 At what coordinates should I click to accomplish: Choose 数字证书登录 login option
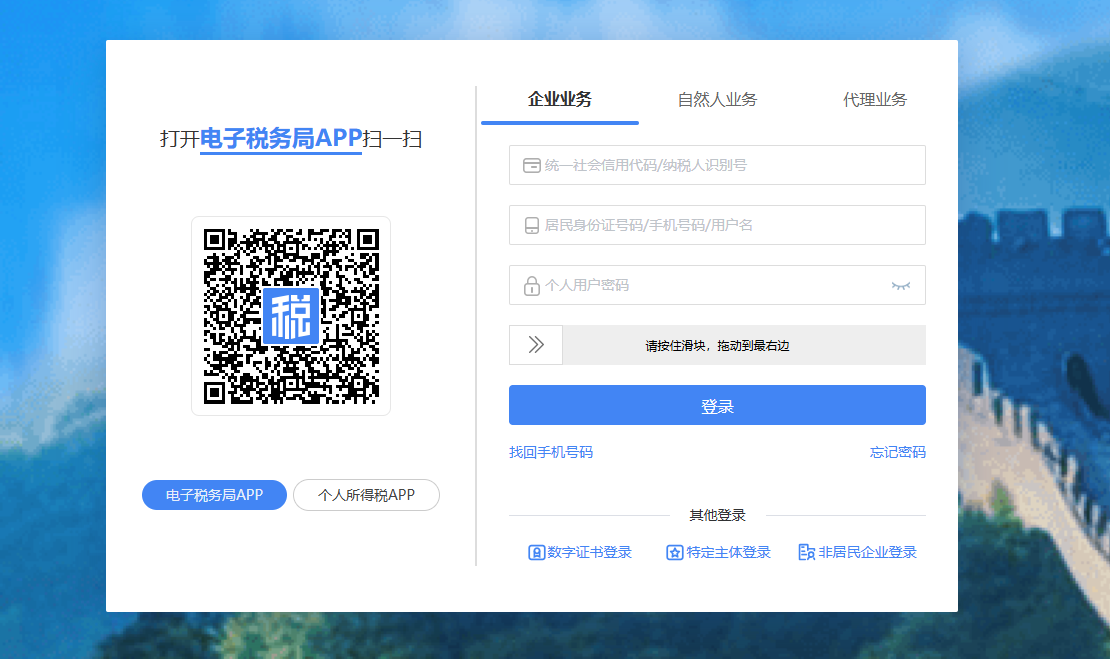[580, 552]
